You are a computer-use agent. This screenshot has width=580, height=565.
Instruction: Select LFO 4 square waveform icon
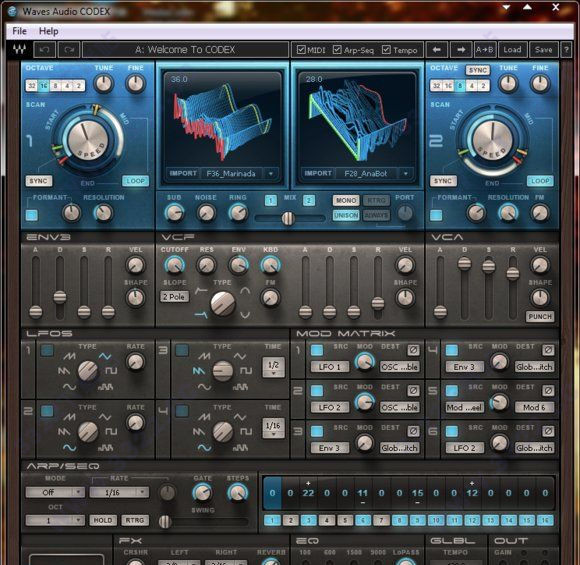pyautogui.click(x=246, y=431)
